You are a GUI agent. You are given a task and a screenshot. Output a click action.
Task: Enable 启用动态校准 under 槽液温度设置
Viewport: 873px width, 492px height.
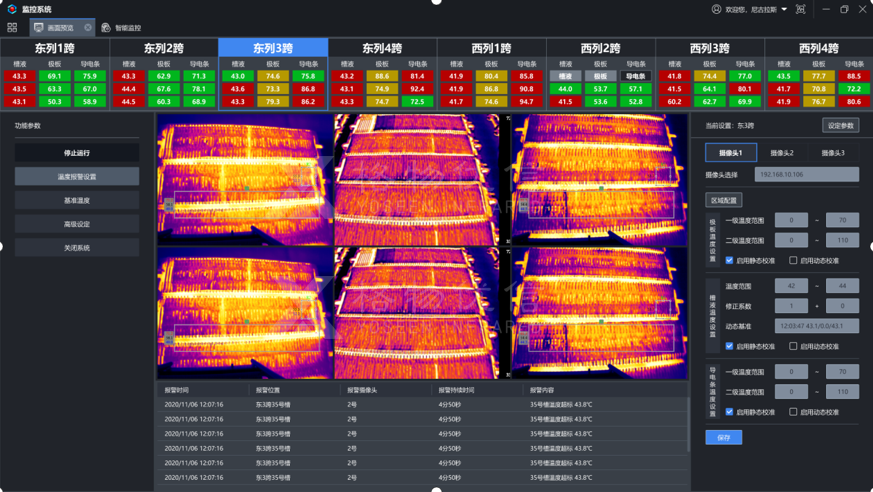click(x=794, y=346)
